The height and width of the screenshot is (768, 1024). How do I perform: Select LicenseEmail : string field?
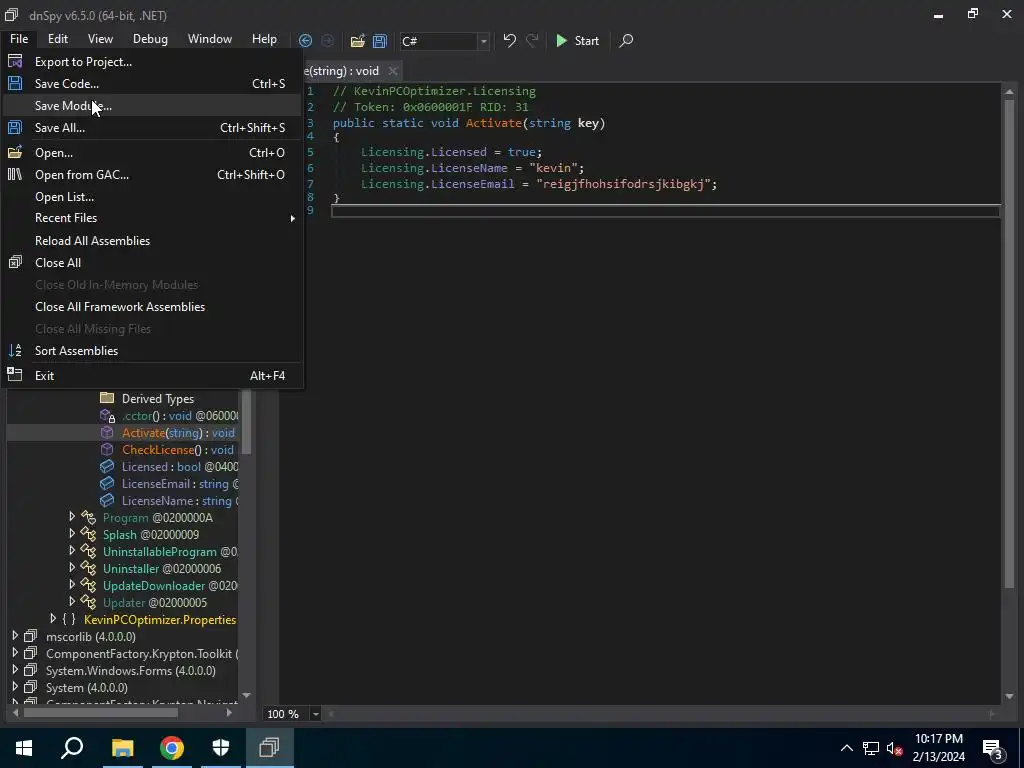point(180,484)
